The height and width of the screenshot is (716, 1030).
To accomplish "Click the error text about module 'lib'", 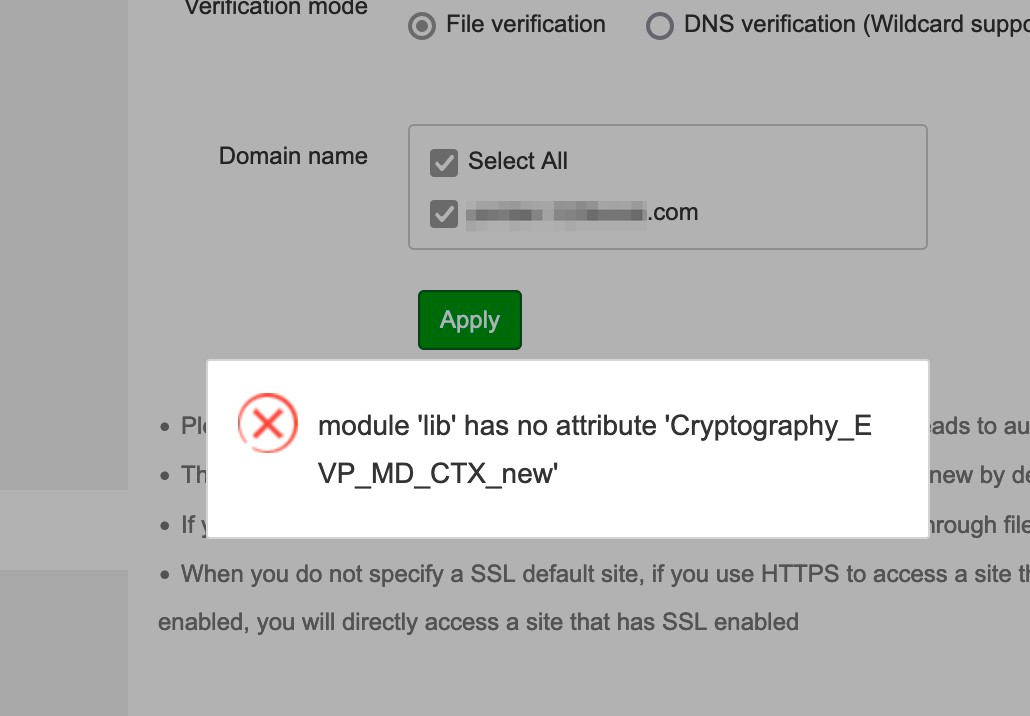I will tap(595, 448).
